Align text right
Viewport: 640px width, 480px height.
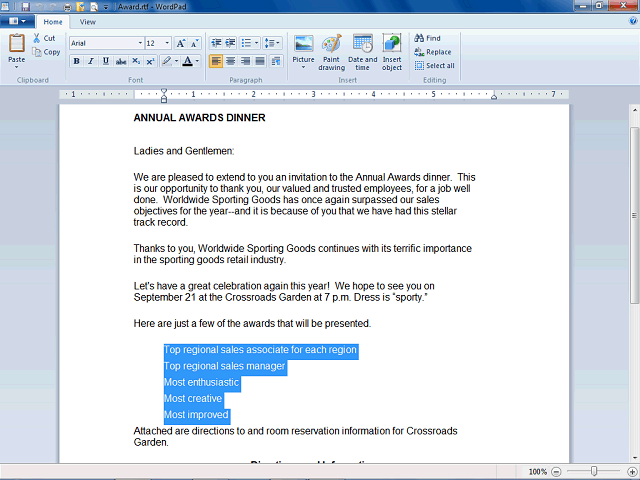coord(245,61)
